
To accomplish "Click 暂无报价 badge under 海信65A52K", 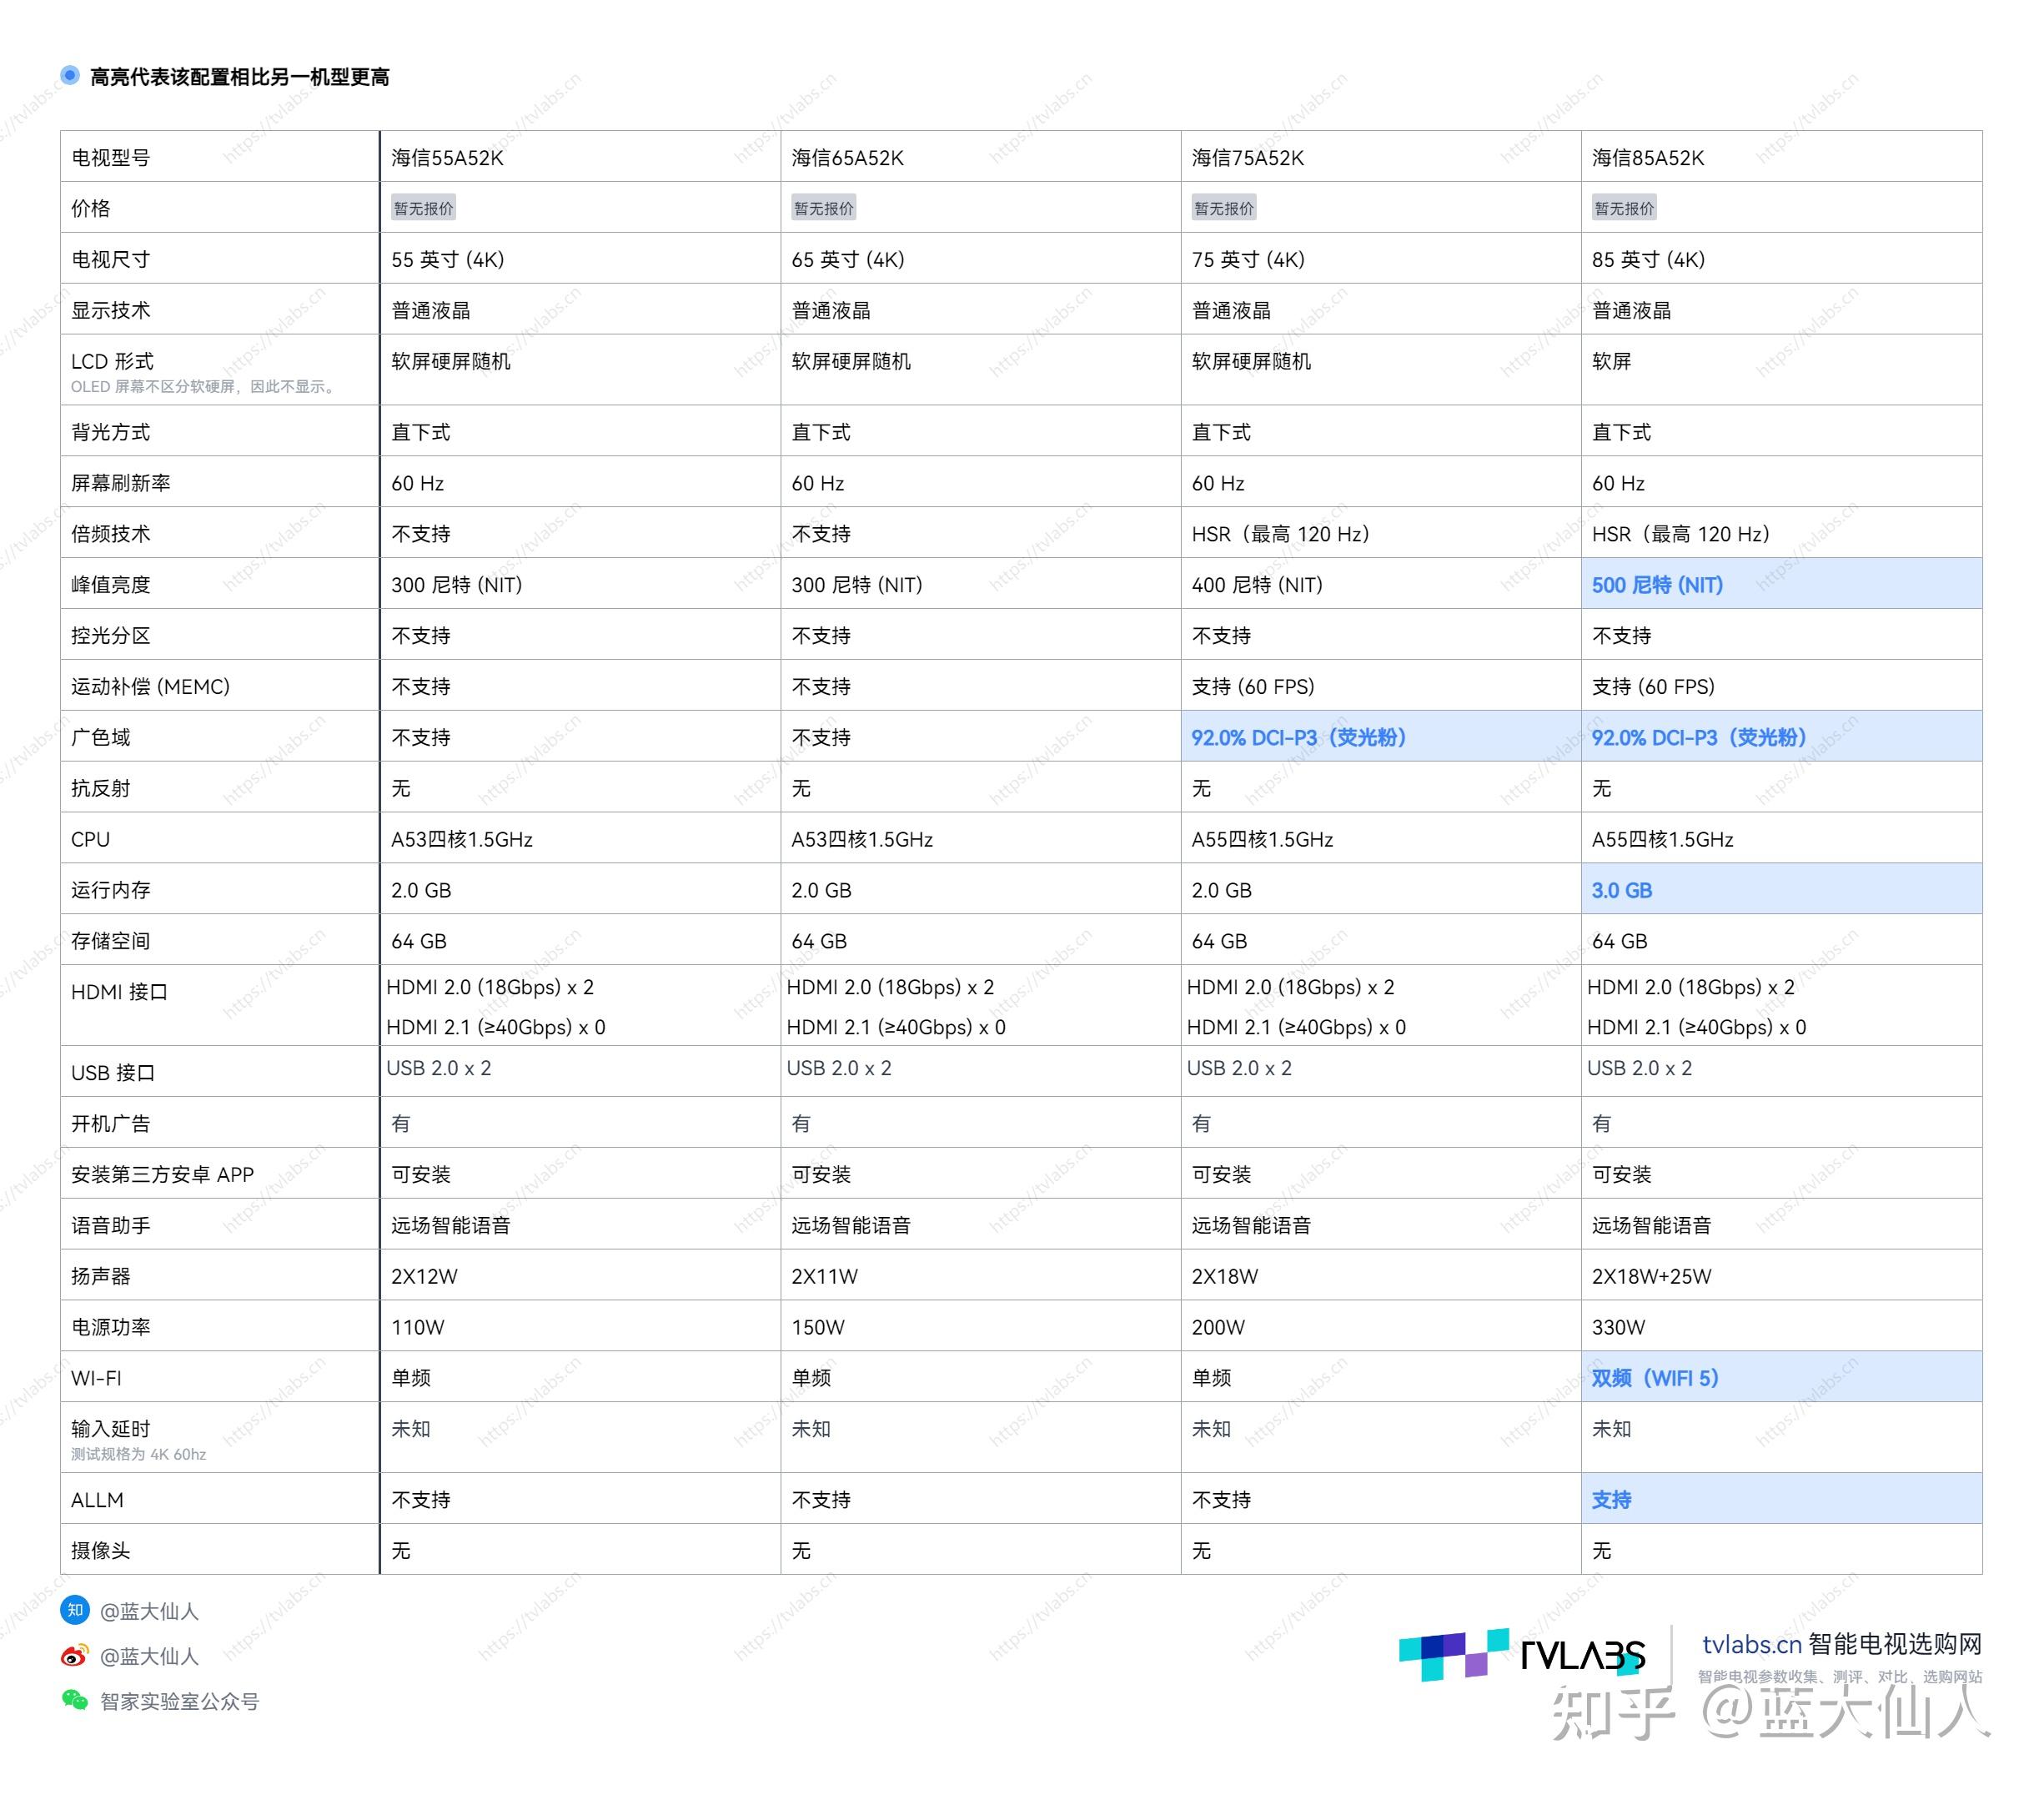I will click(x=824, y=208).
